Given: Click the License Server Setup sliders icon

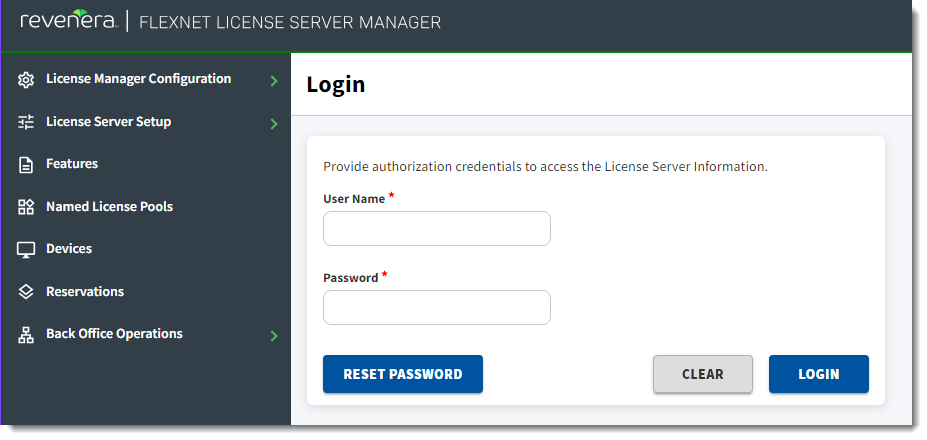Looking at the screenshot, I should click(27, 122).
